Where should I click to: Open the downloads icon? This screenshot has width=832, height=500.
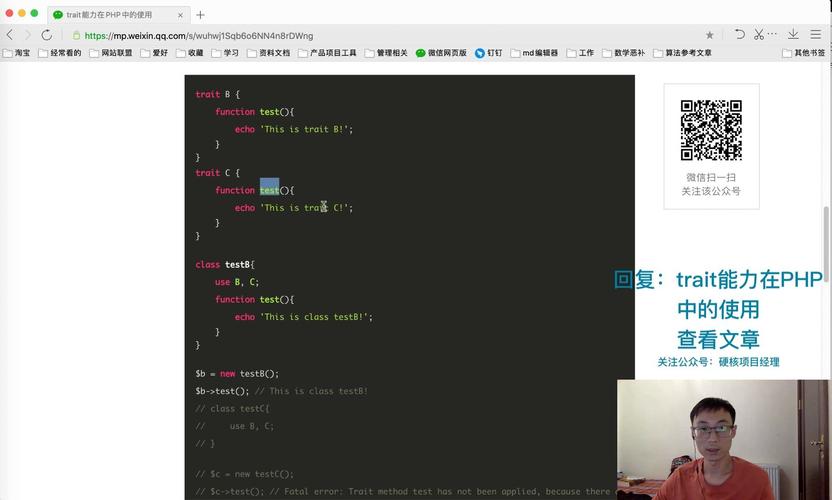[793, 35]
